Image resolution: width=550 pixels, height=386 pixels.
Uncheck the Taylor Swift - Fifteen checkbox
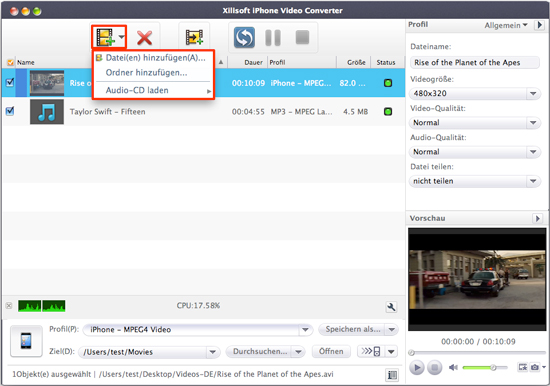10,111
